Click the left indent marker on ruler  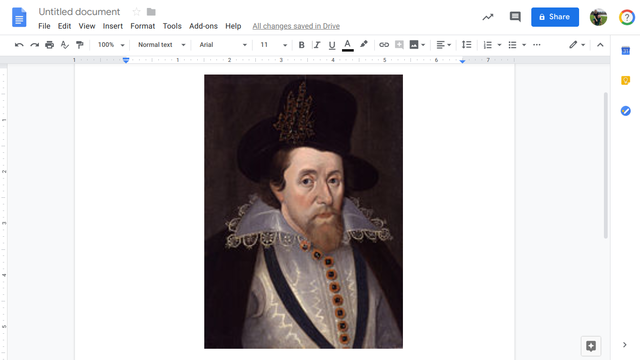[126, 60]
